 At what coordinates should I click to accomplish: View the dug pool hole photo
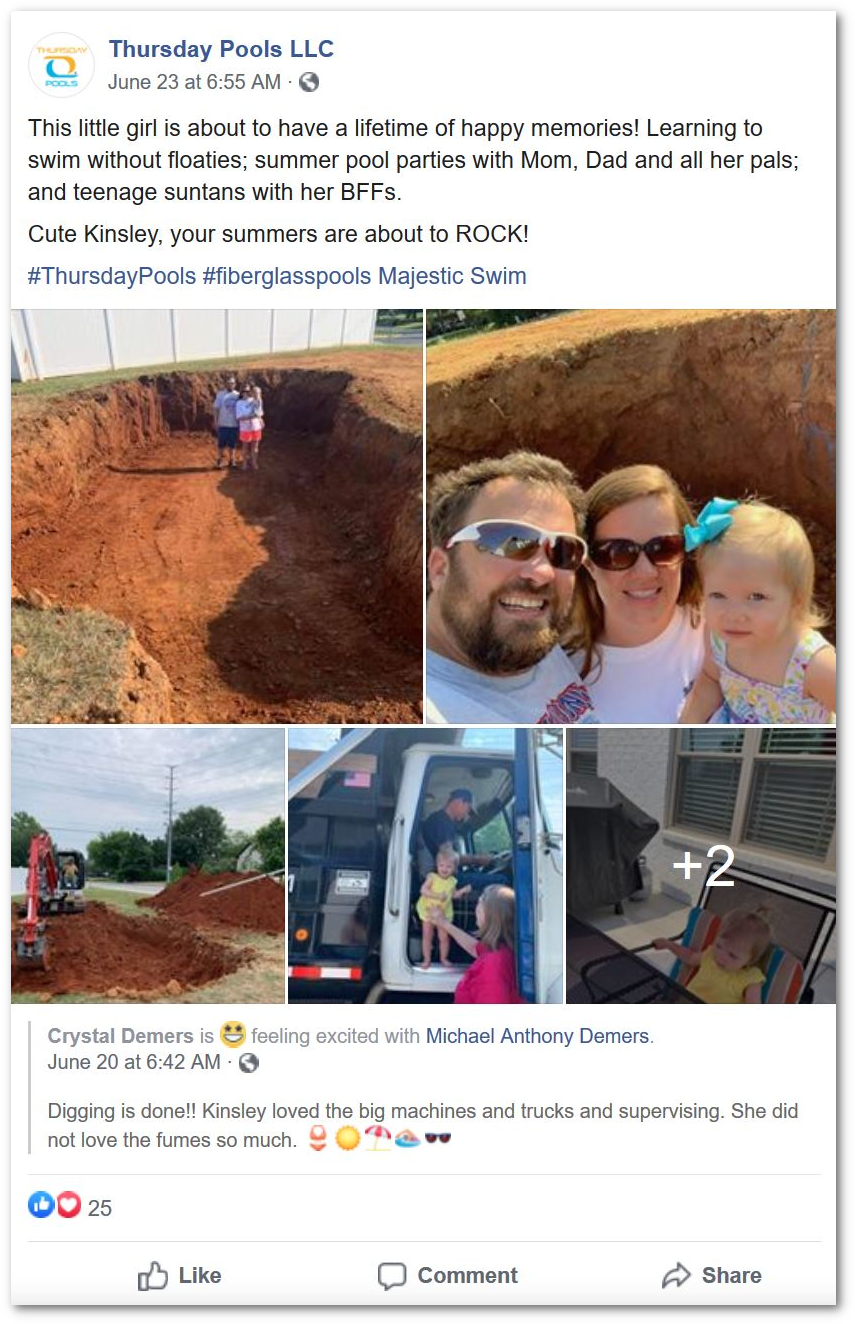(x=217, y=516)
